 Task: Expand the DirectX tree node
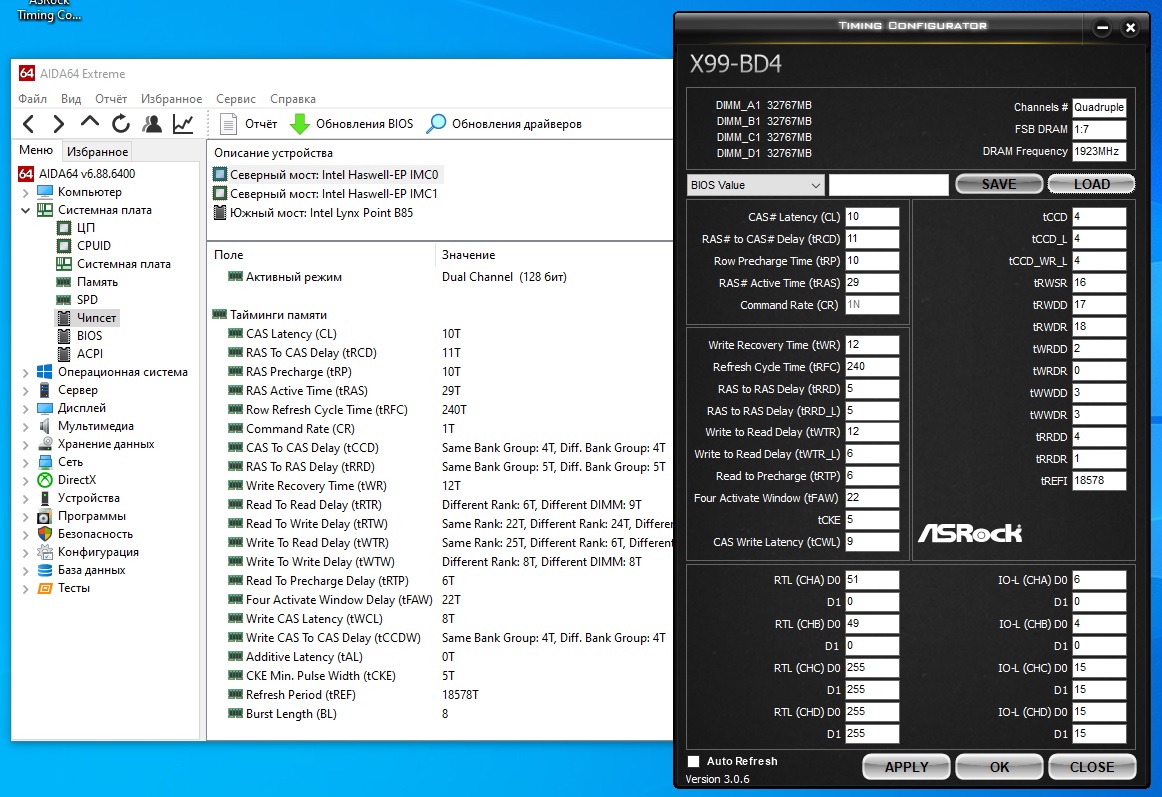point(26,480)
